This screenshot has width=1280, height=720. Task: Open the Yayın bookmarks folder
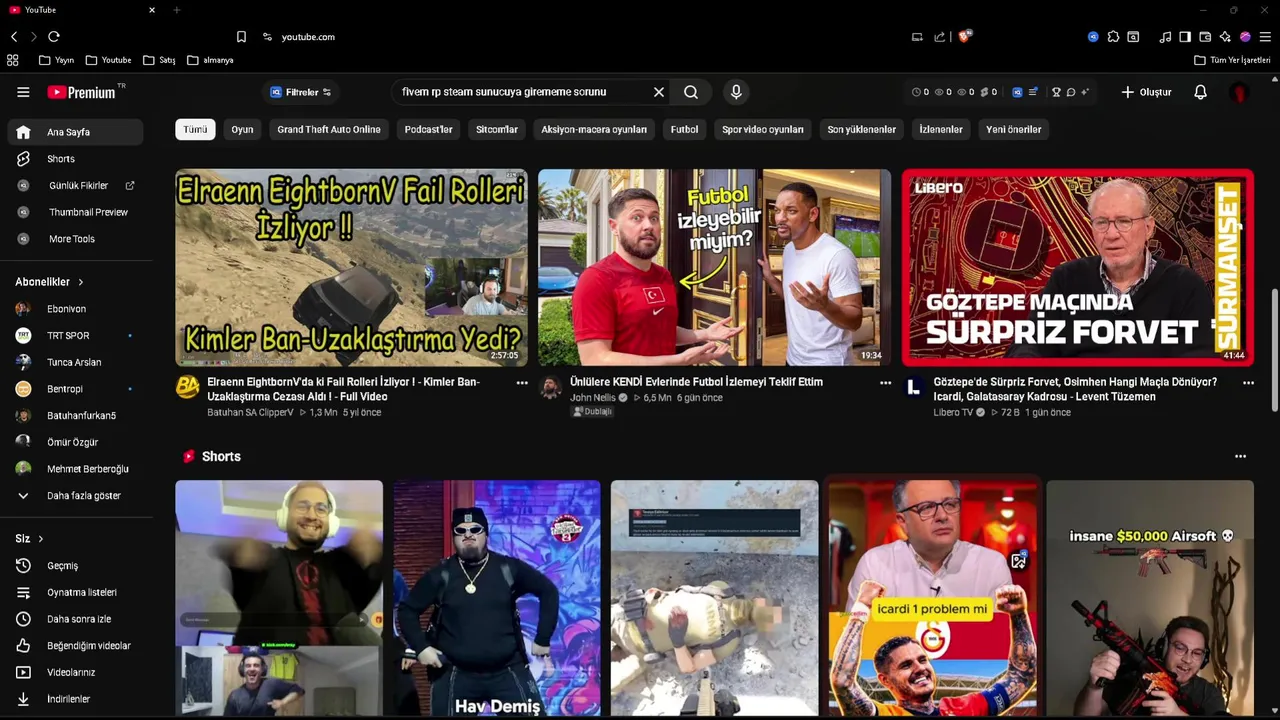[x=56, y=60]
